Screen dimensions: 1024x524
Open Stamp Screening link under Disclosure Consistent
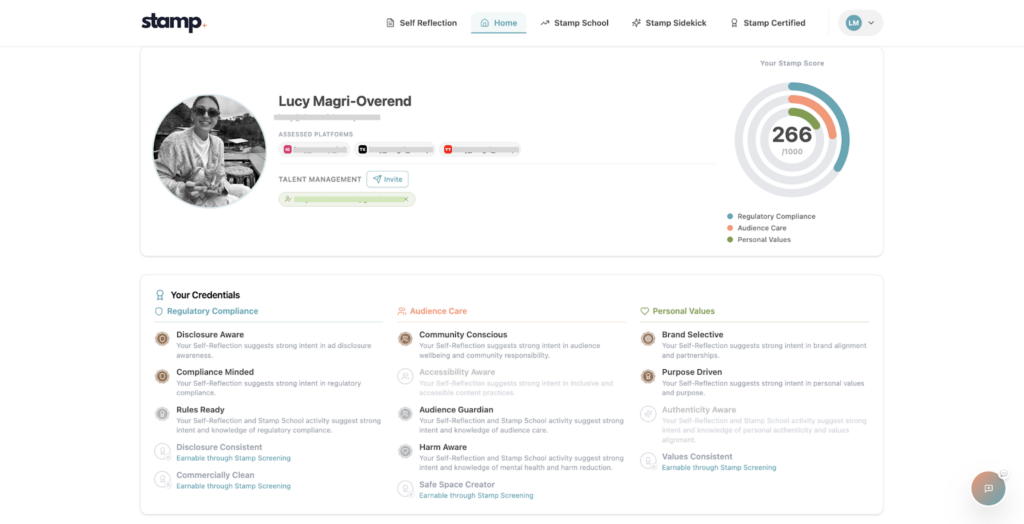[233, 458]
